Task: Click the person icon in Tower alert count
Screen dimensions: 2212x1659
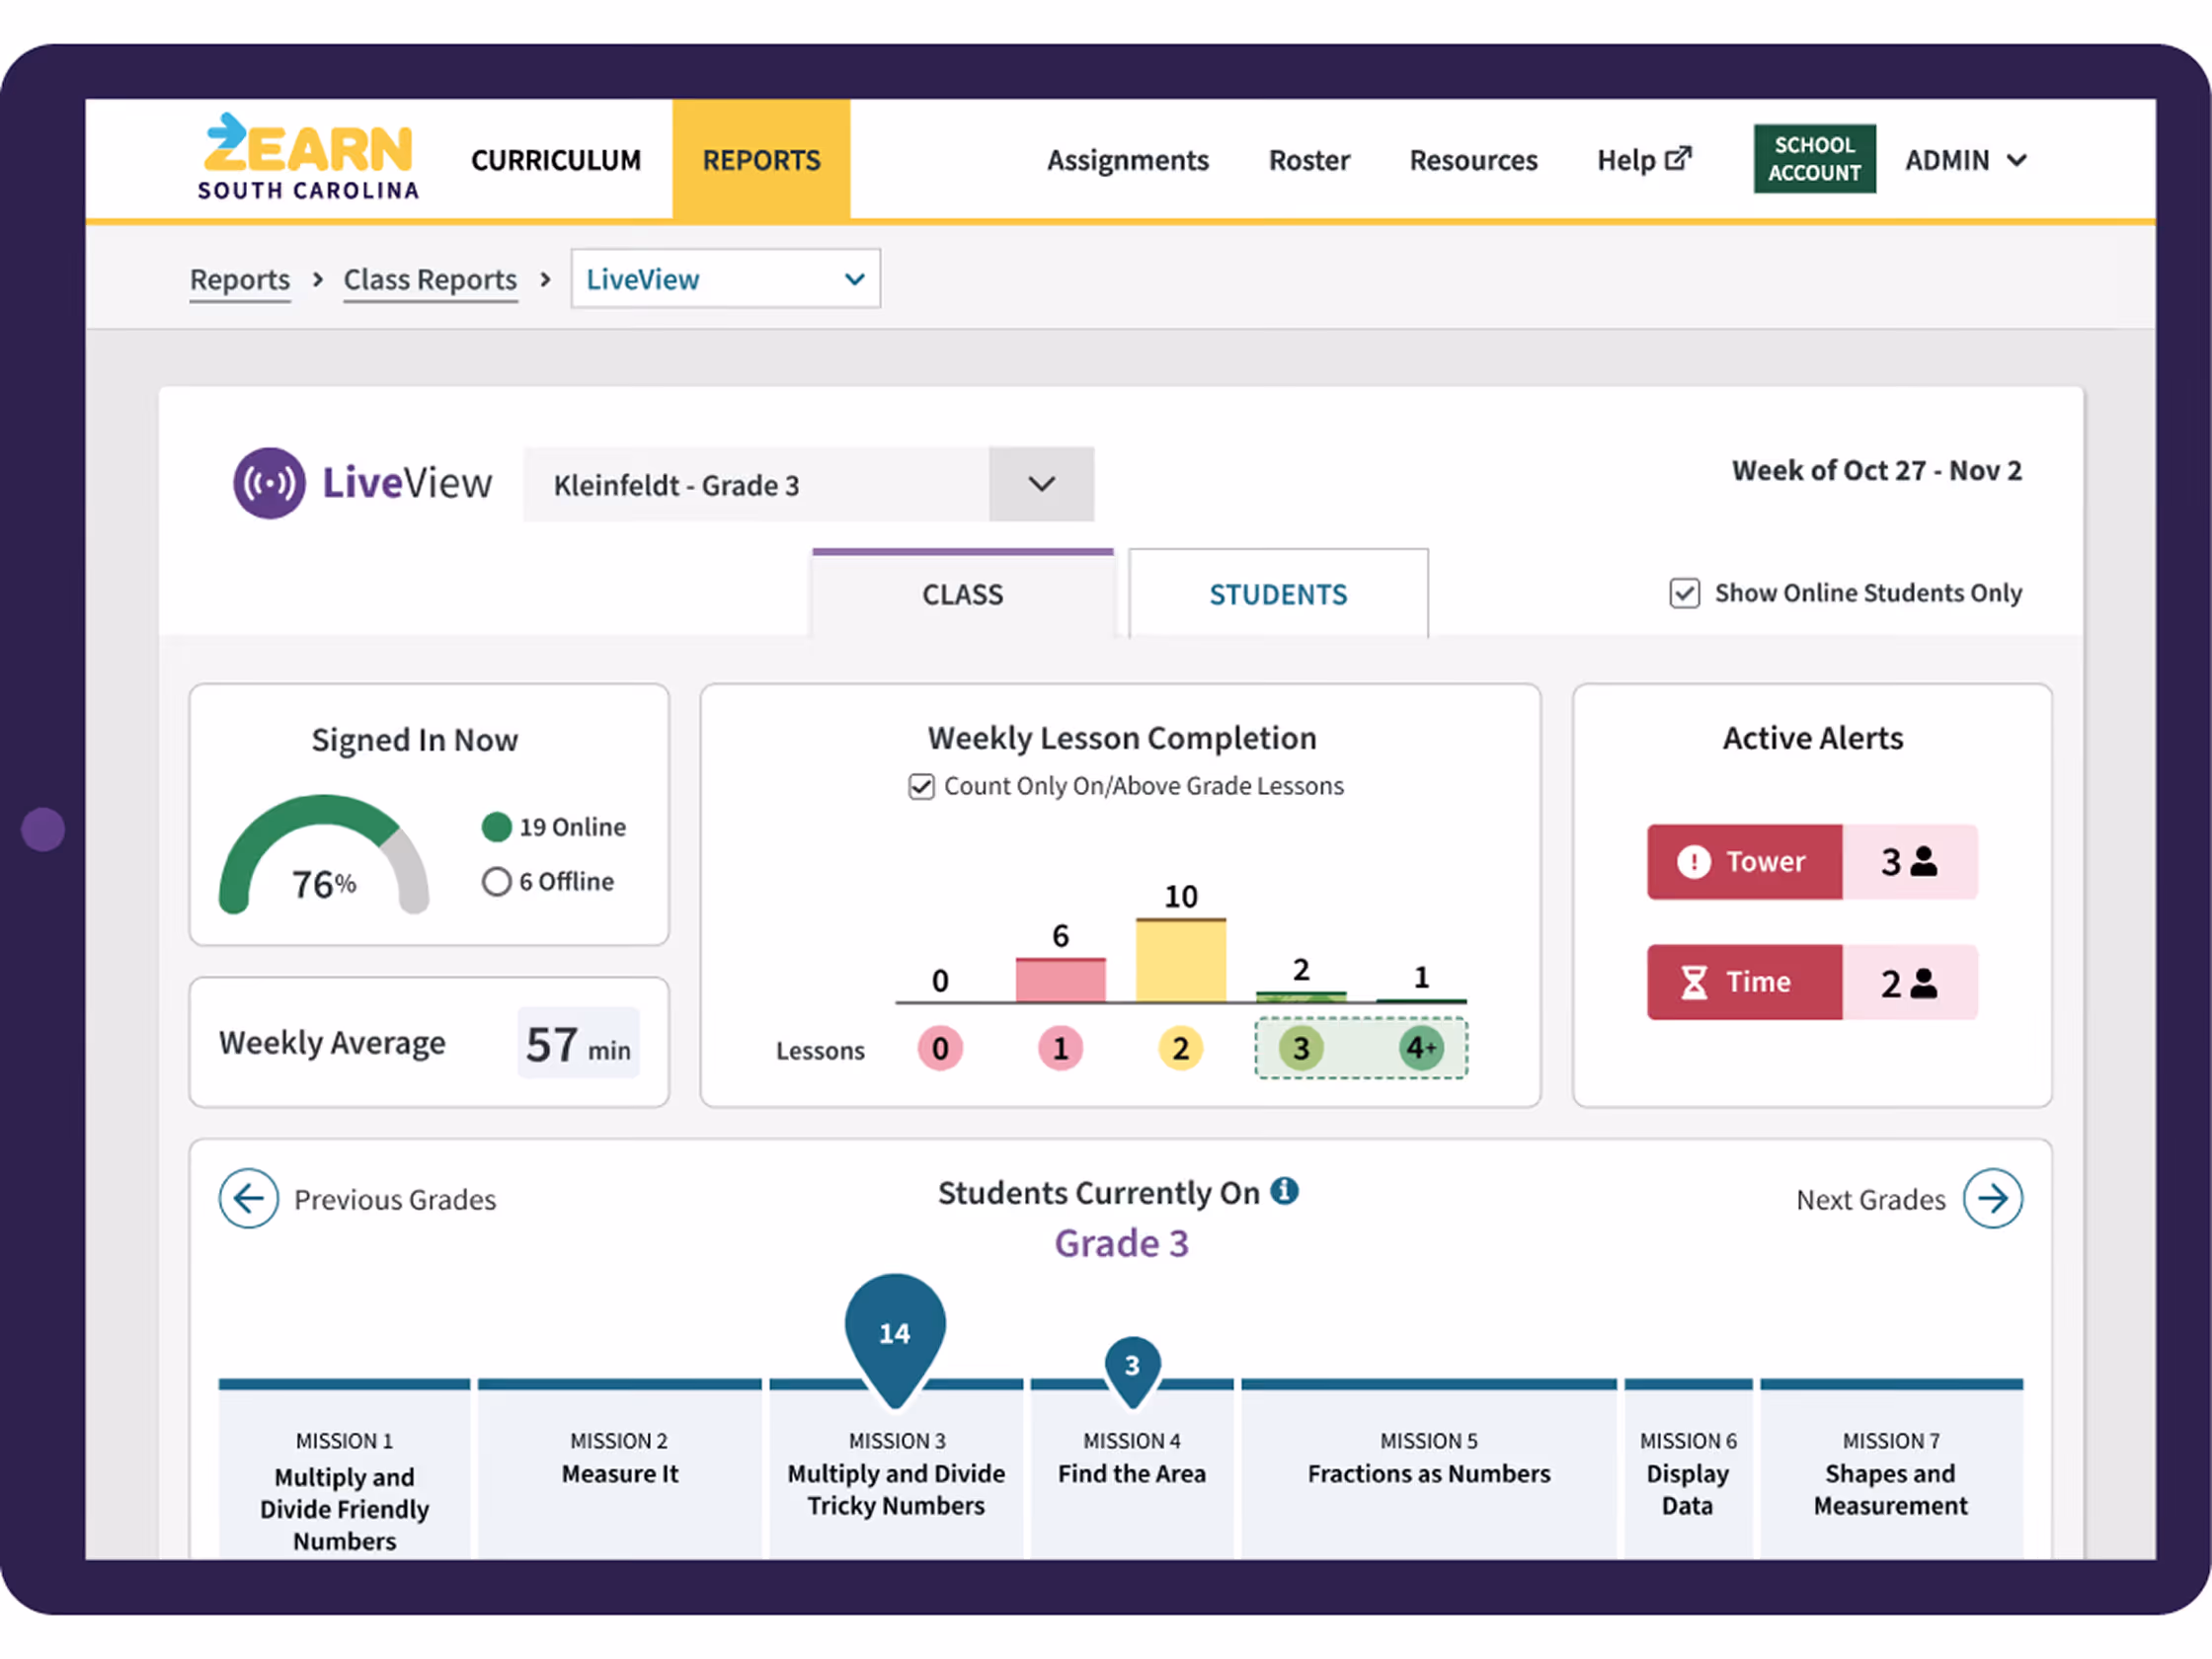Action: 1924,861
